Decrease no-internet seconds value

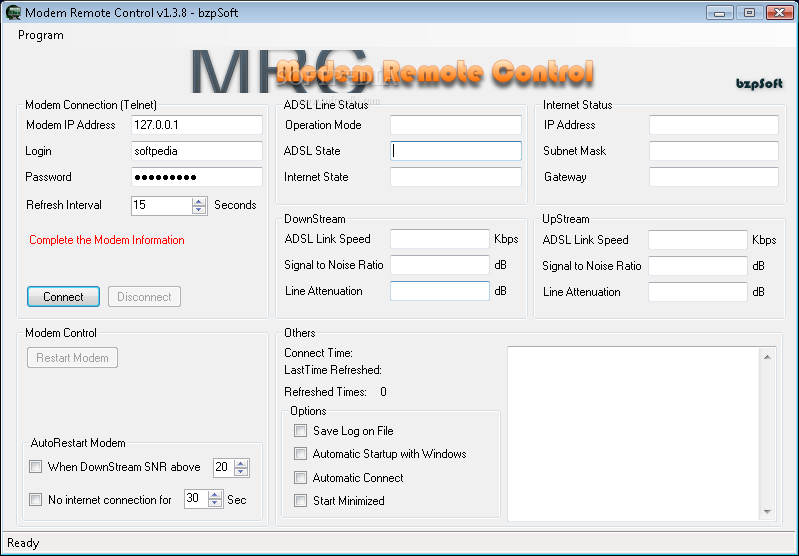[x=215, y=503]
